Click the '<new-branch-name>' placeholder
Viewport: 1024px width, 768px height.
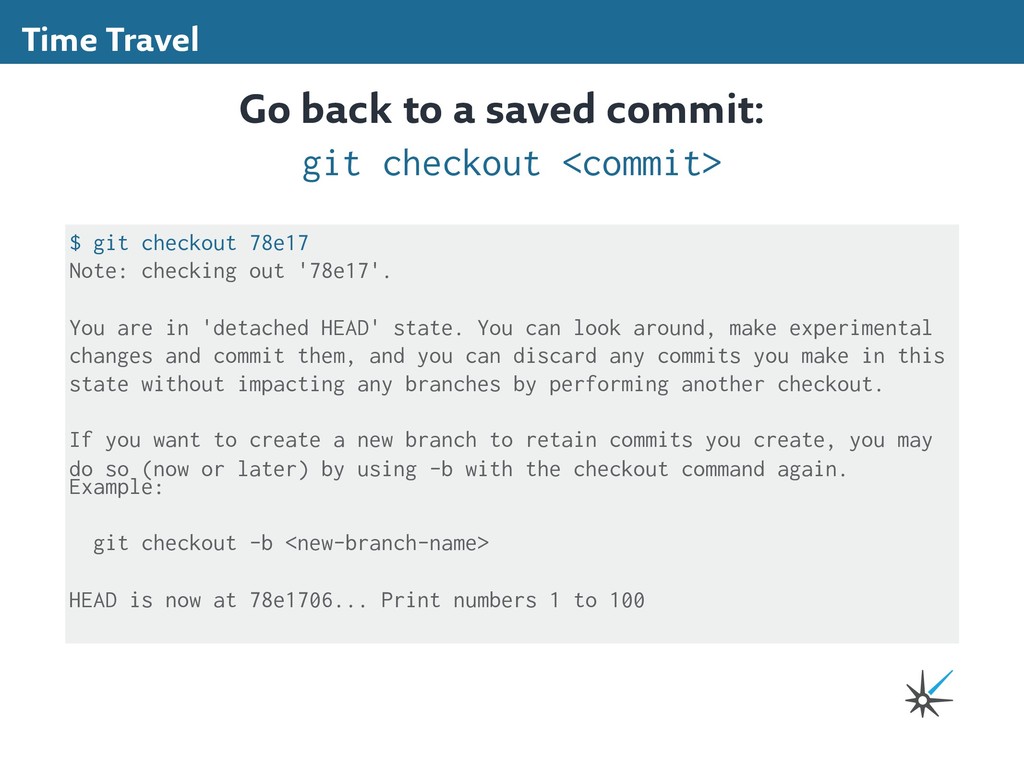[387, 543]
